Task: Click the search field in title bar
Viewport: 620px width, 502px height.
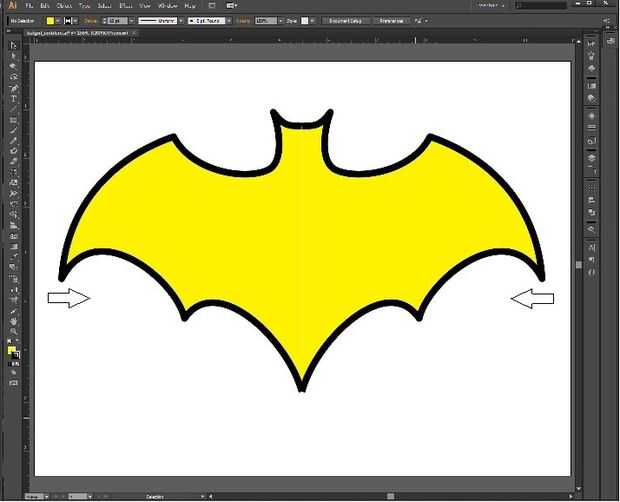Action: click(541, 6)
